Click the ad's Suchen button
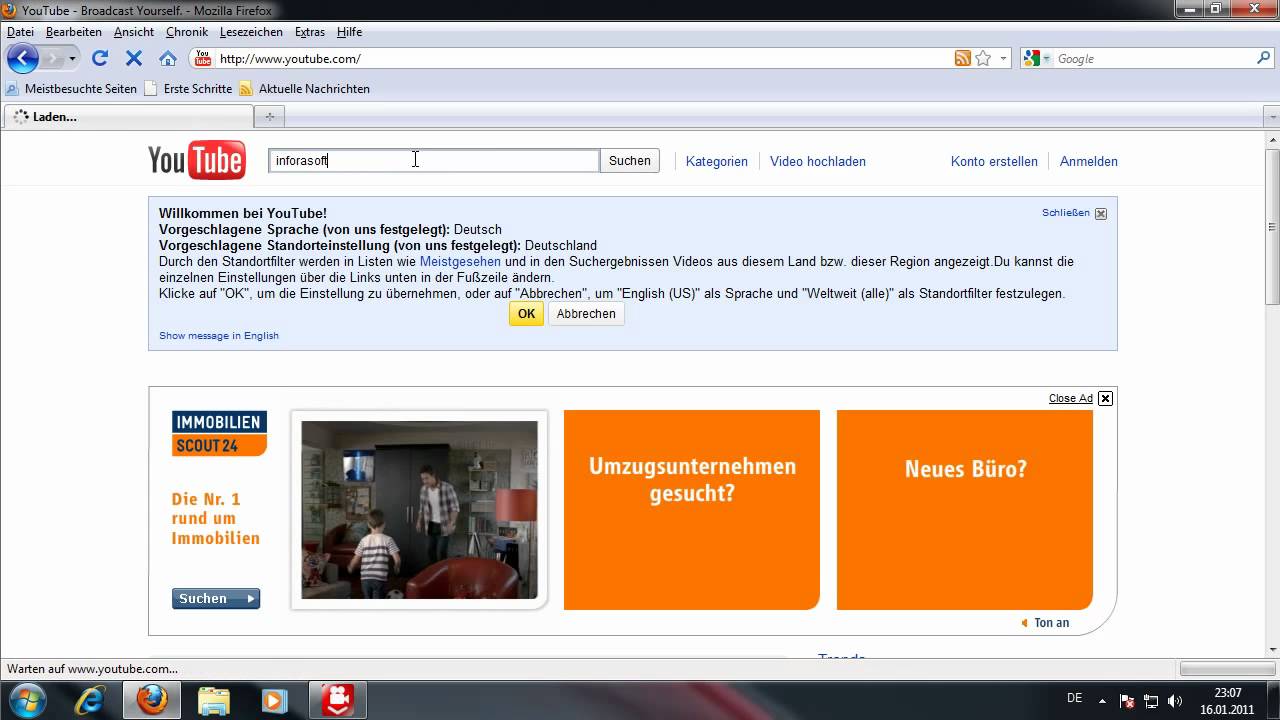 pyautogui.click(x=216, y=598)
